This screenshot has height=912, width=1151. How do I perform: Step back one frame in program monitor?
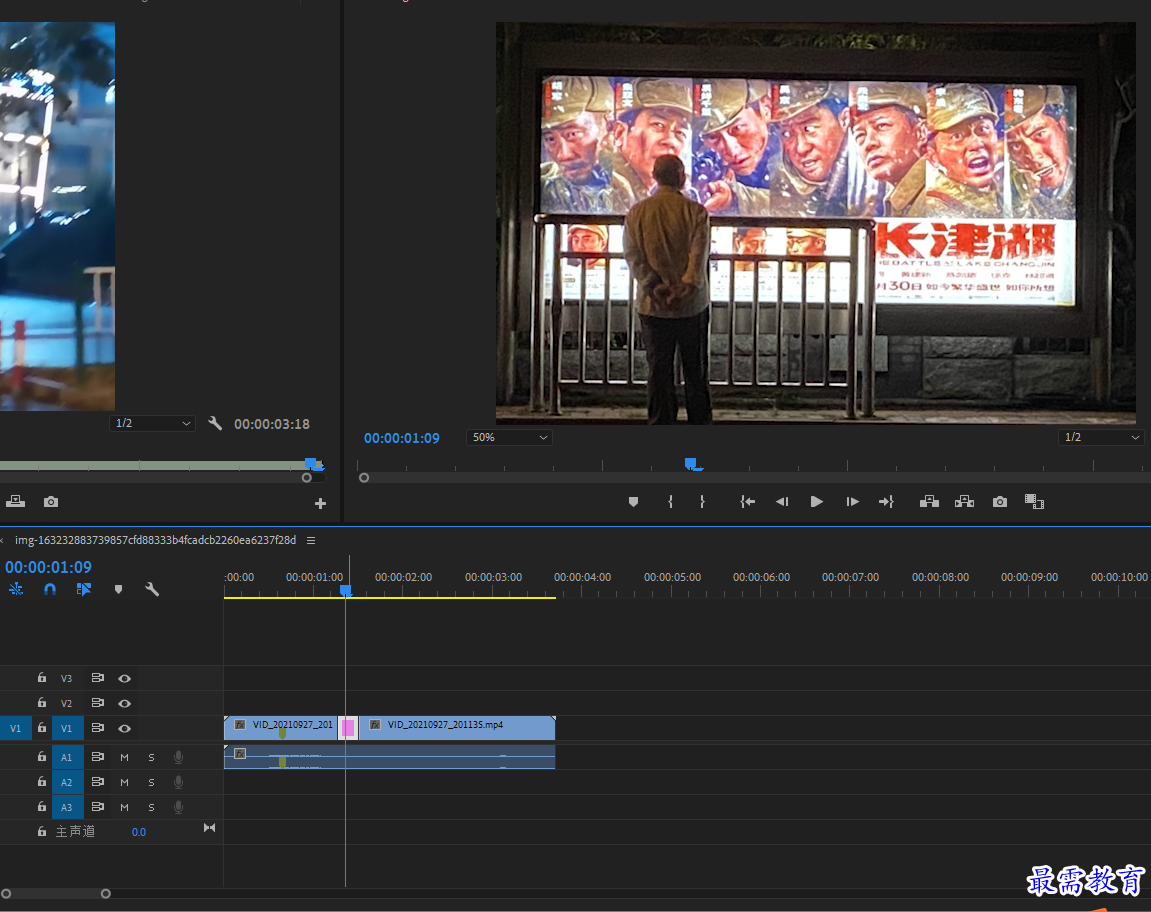[782, 502]
